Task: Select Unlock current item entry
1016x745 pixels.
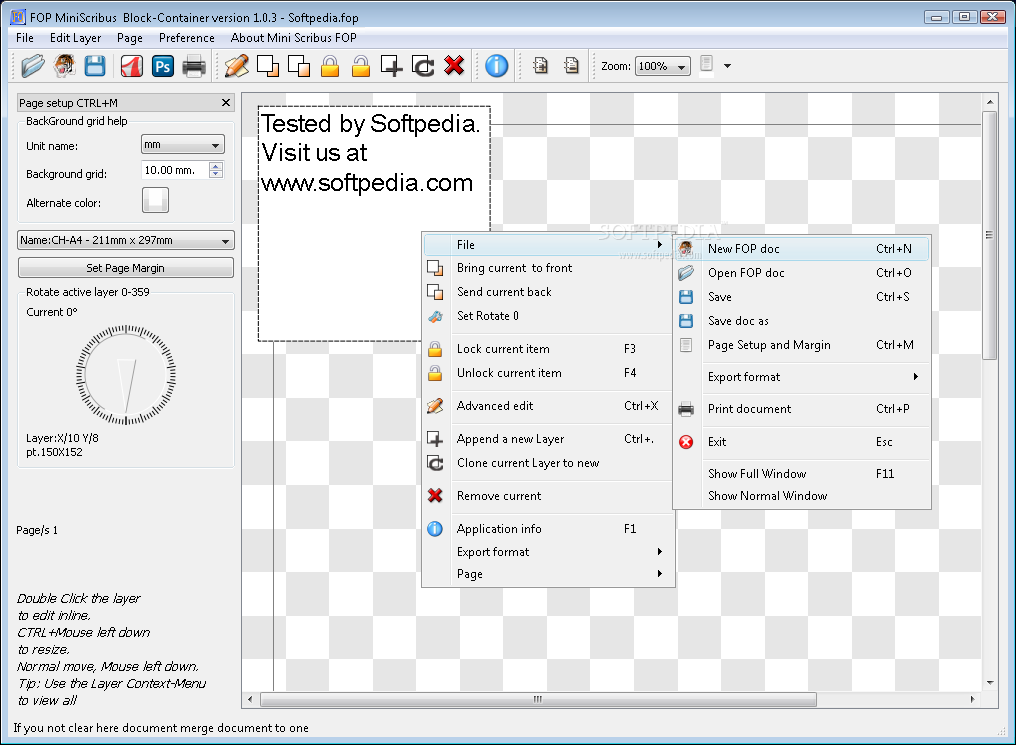Action: tap(548, 373)
